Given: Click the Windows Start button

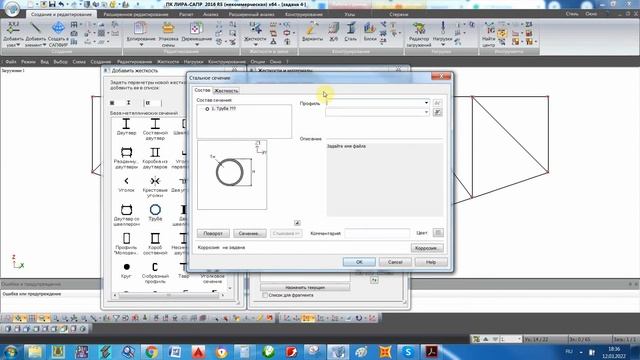Looking at the screenshot, I should pyautogui.click(x=11, y=352).
